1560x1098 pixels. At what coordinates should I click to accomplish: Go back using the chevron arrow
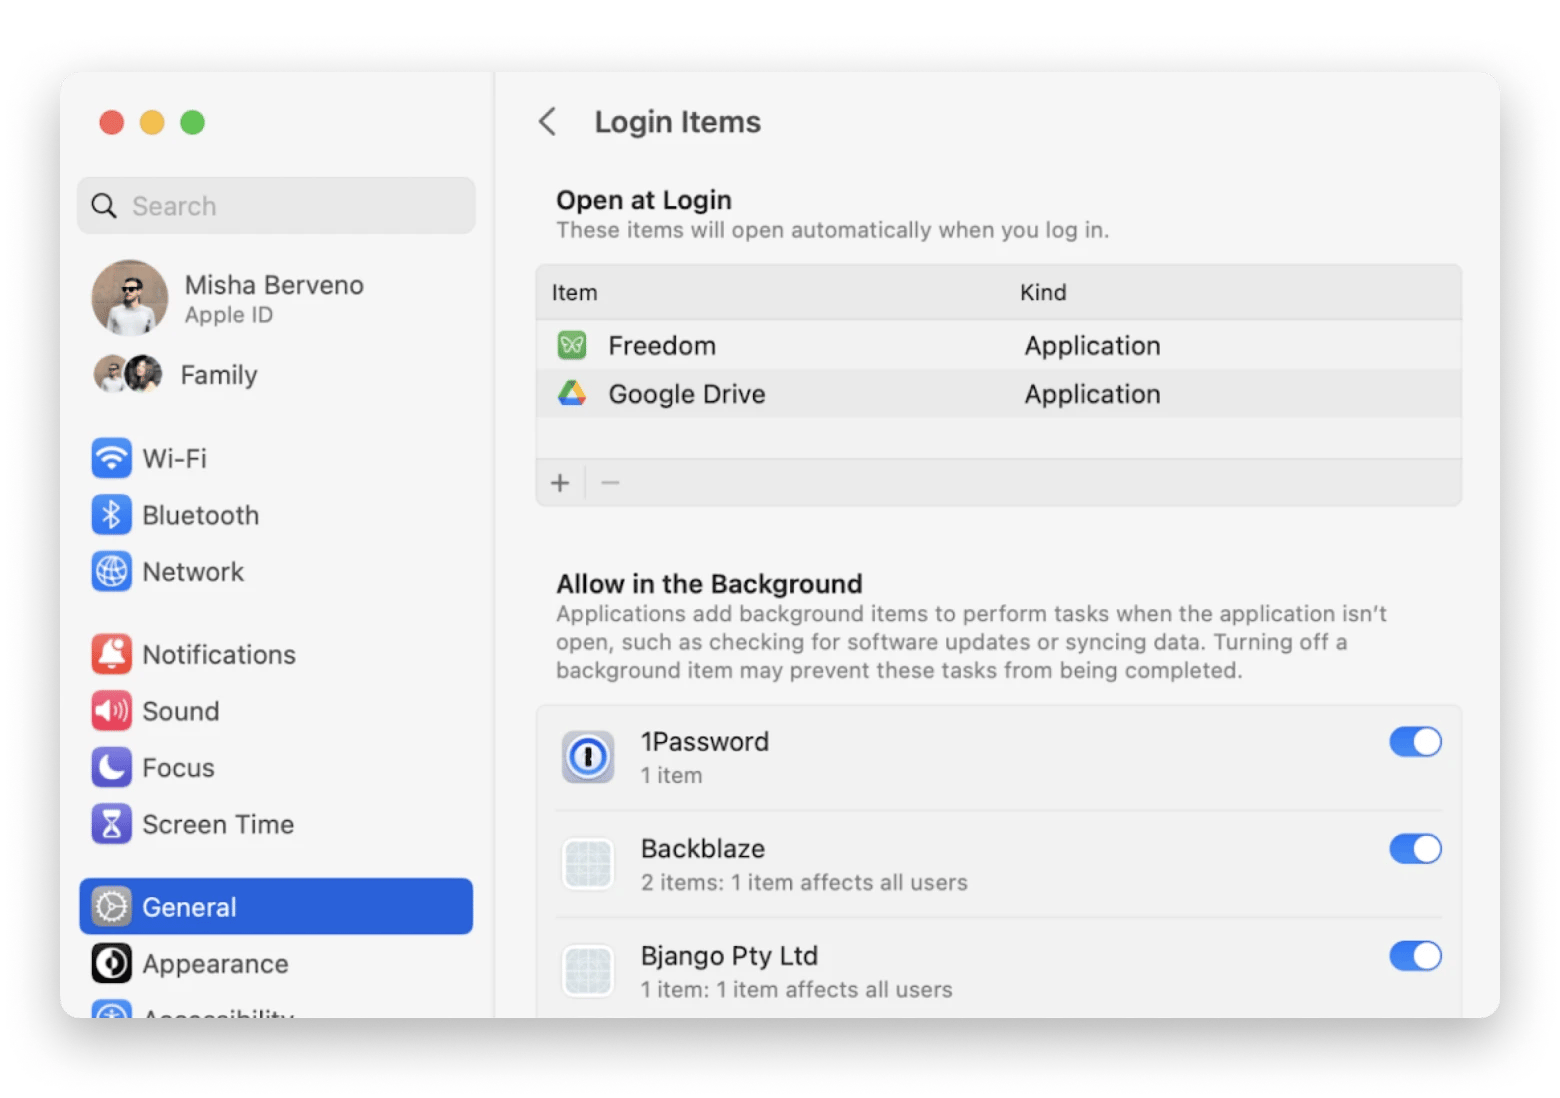[x=547, y=122]
